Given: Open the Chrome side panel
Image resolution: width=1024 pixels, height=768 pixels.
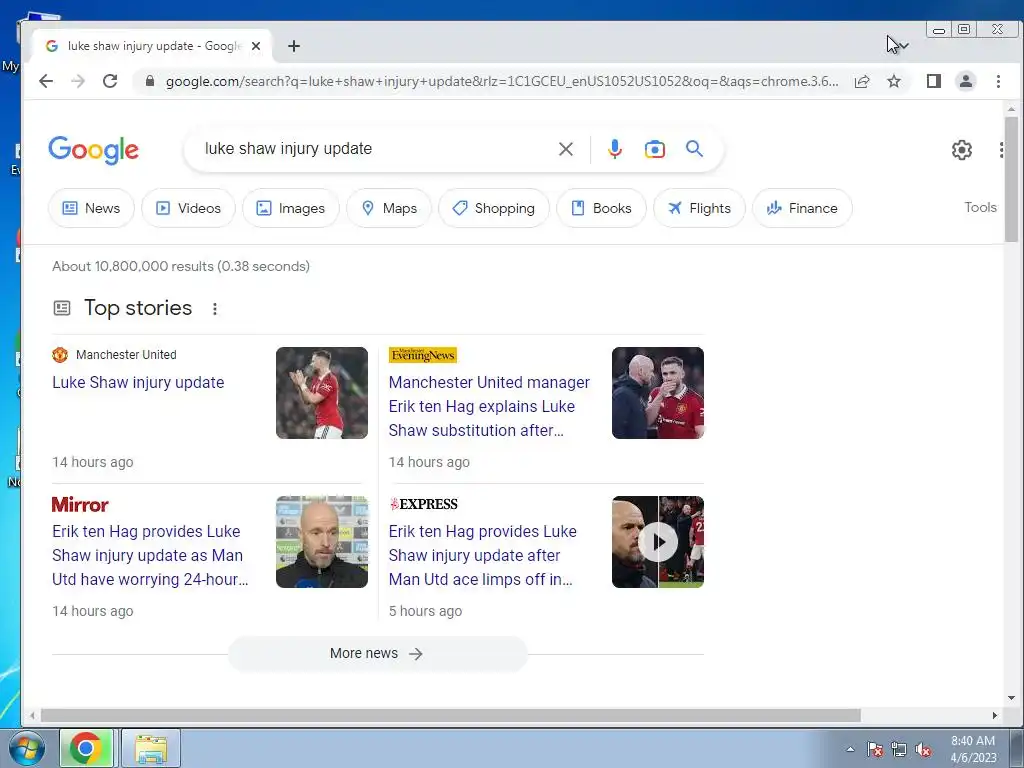Looking at the screenshot, I should [934, 81].
